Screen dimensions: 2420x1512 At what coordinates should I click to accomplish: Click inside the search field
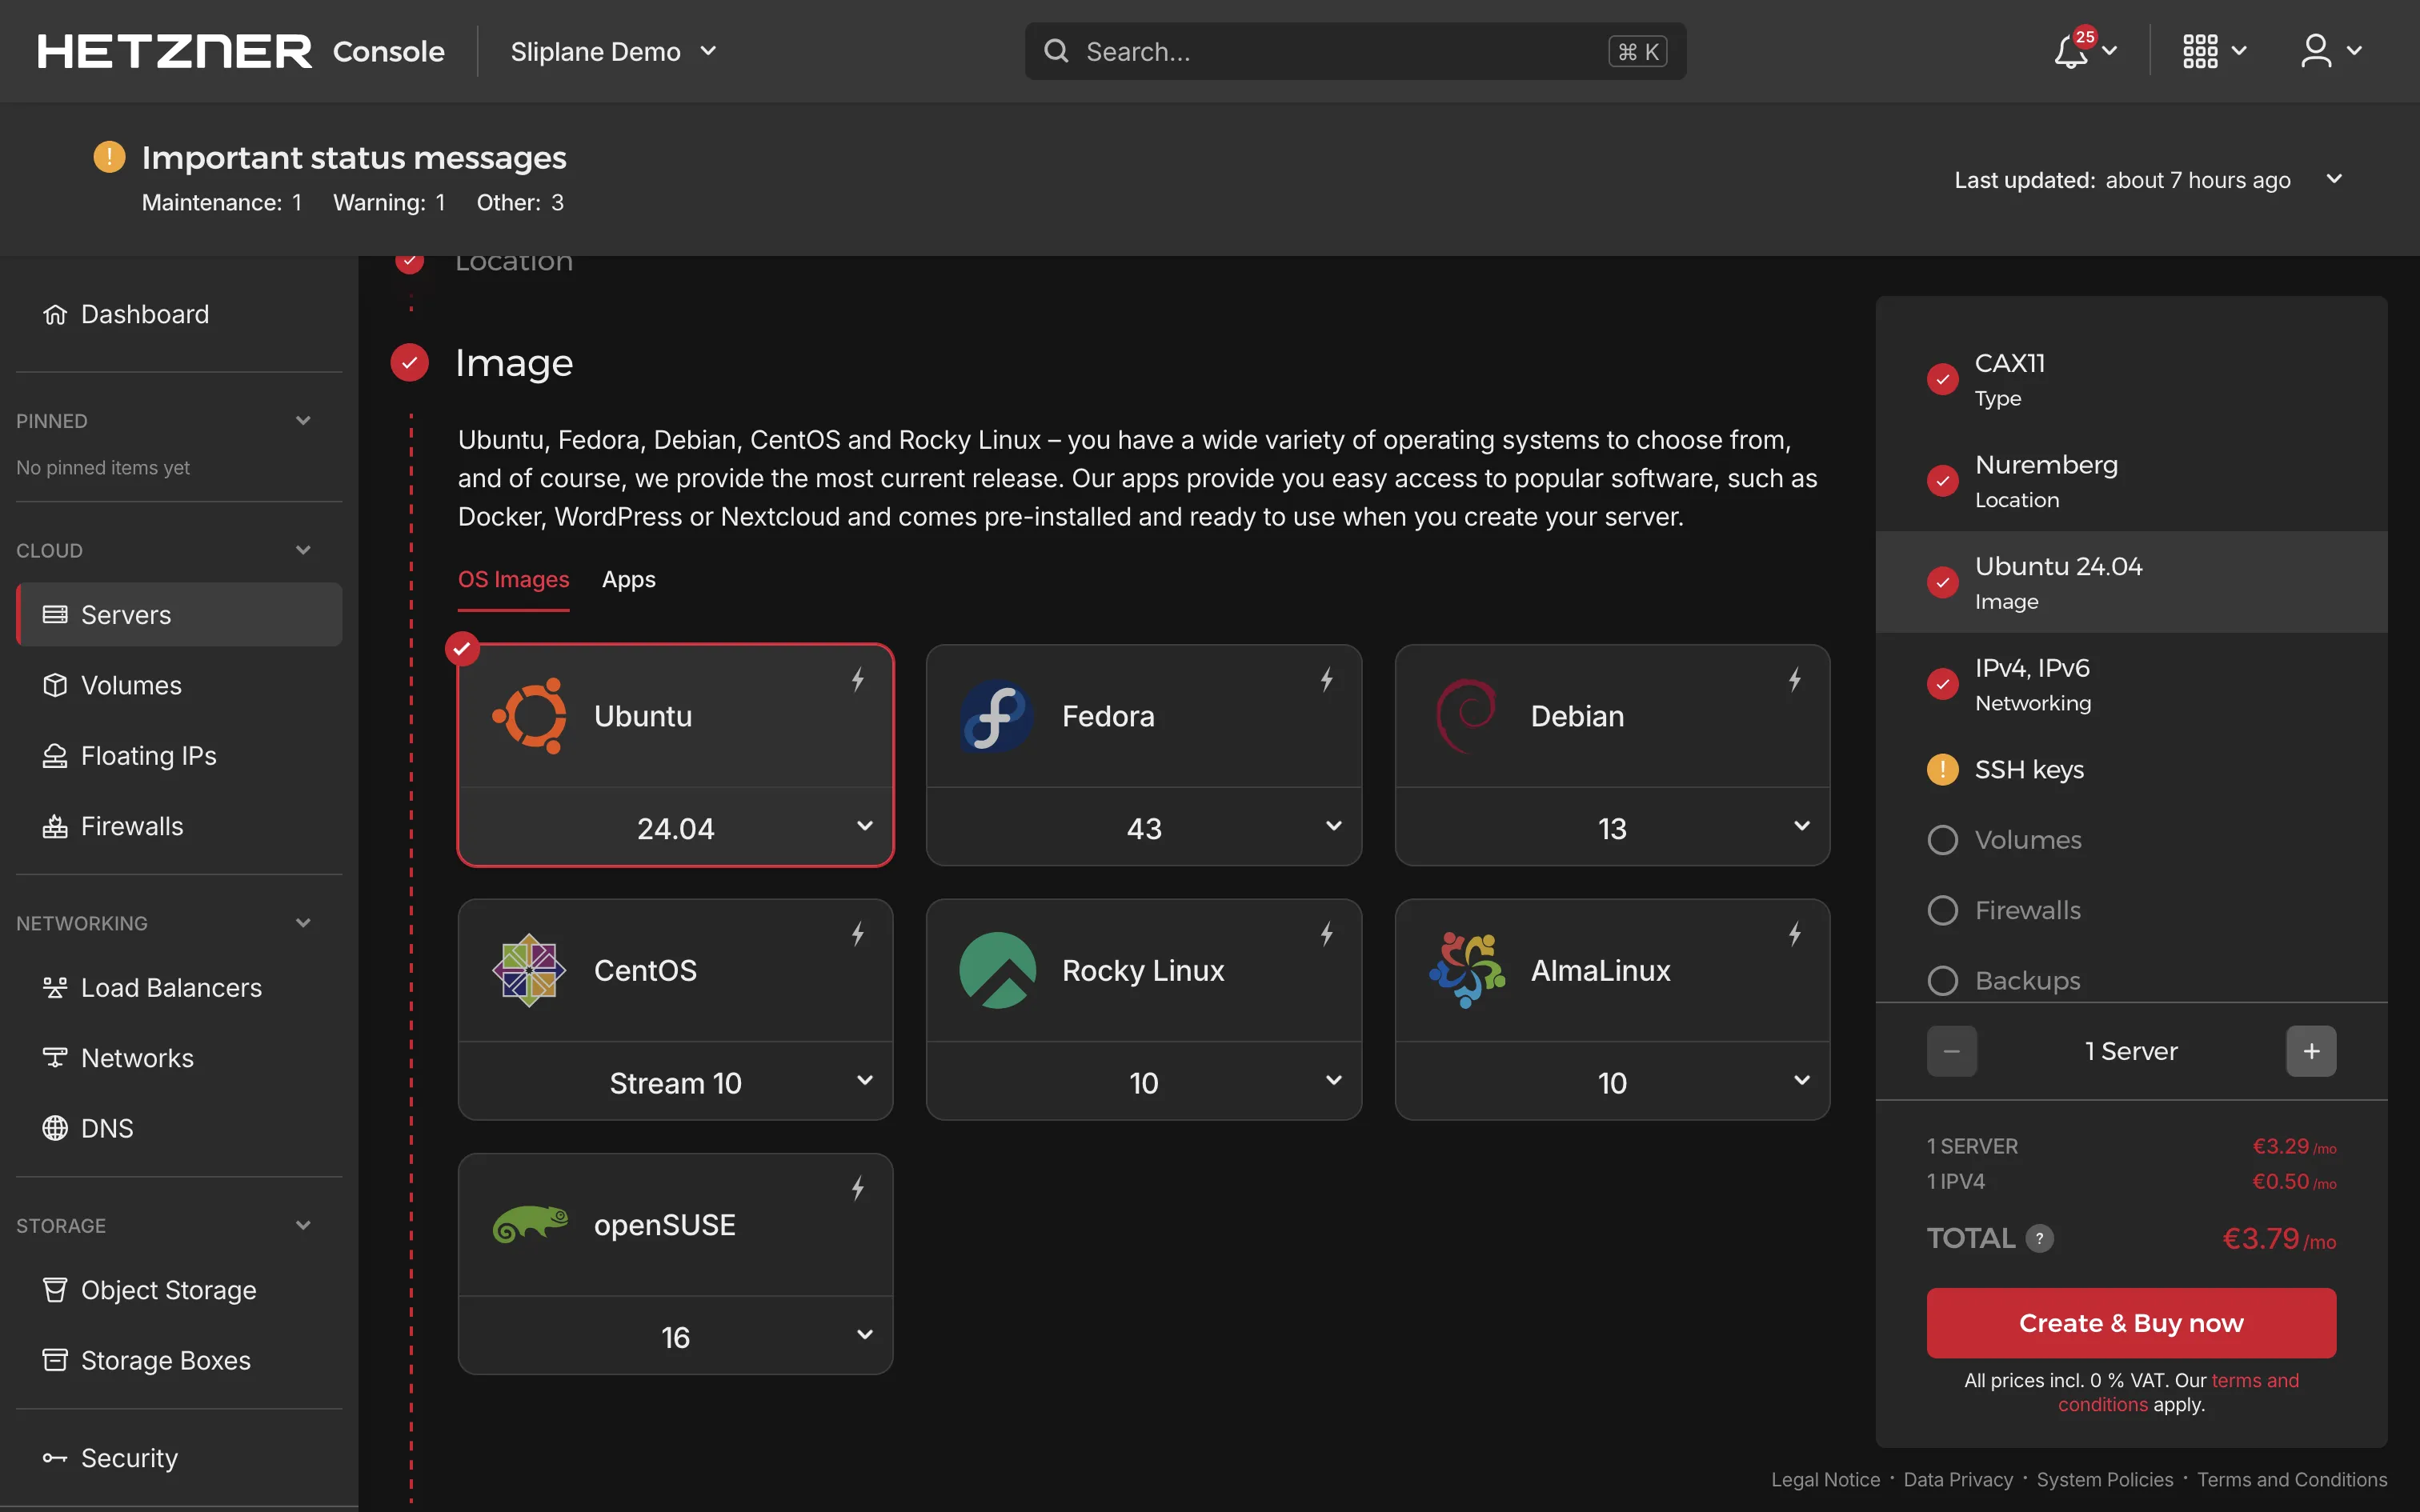(x=1300, y=51)
